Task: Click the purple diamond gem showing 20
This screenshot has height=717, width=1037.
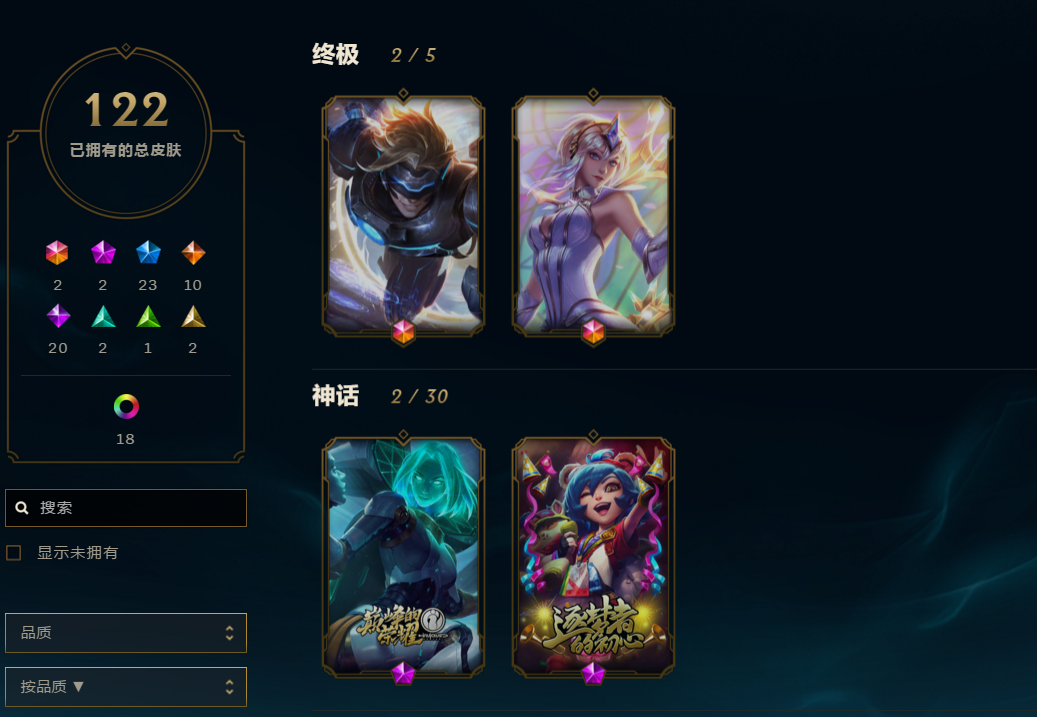Action: click(58, 316)
